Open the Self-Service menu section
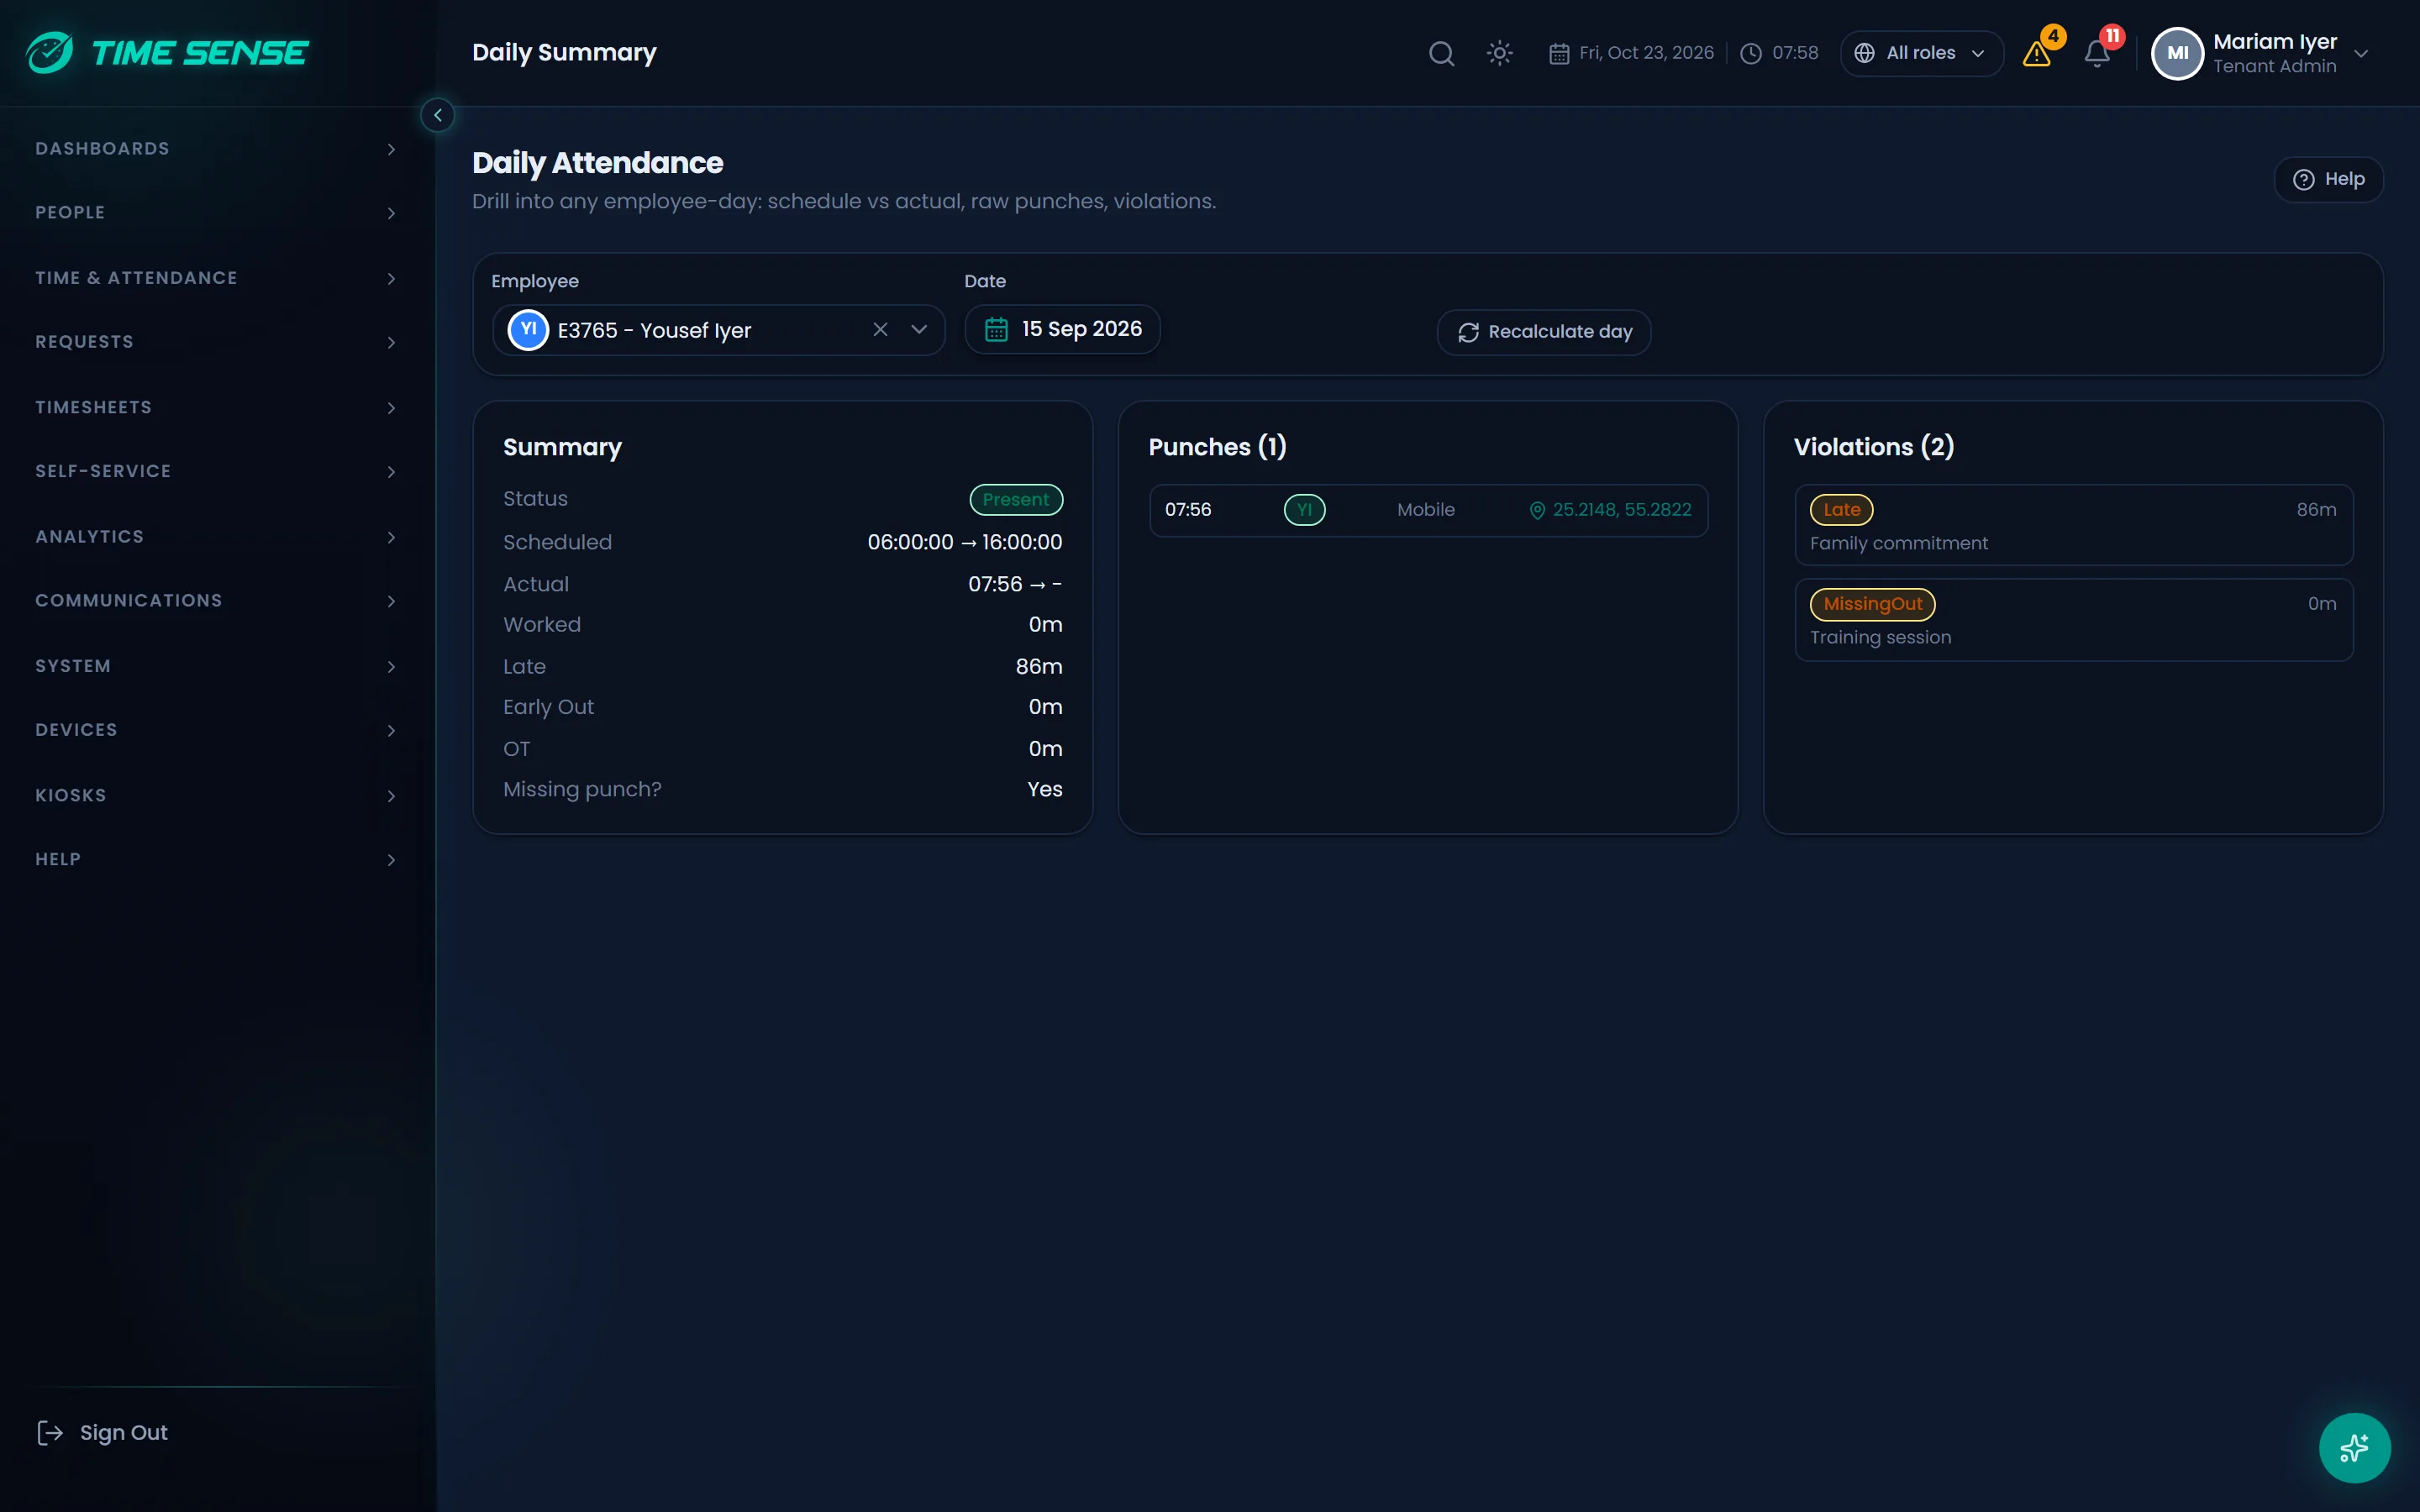This screenshot has height=1512, width=2420. point(217,471)
